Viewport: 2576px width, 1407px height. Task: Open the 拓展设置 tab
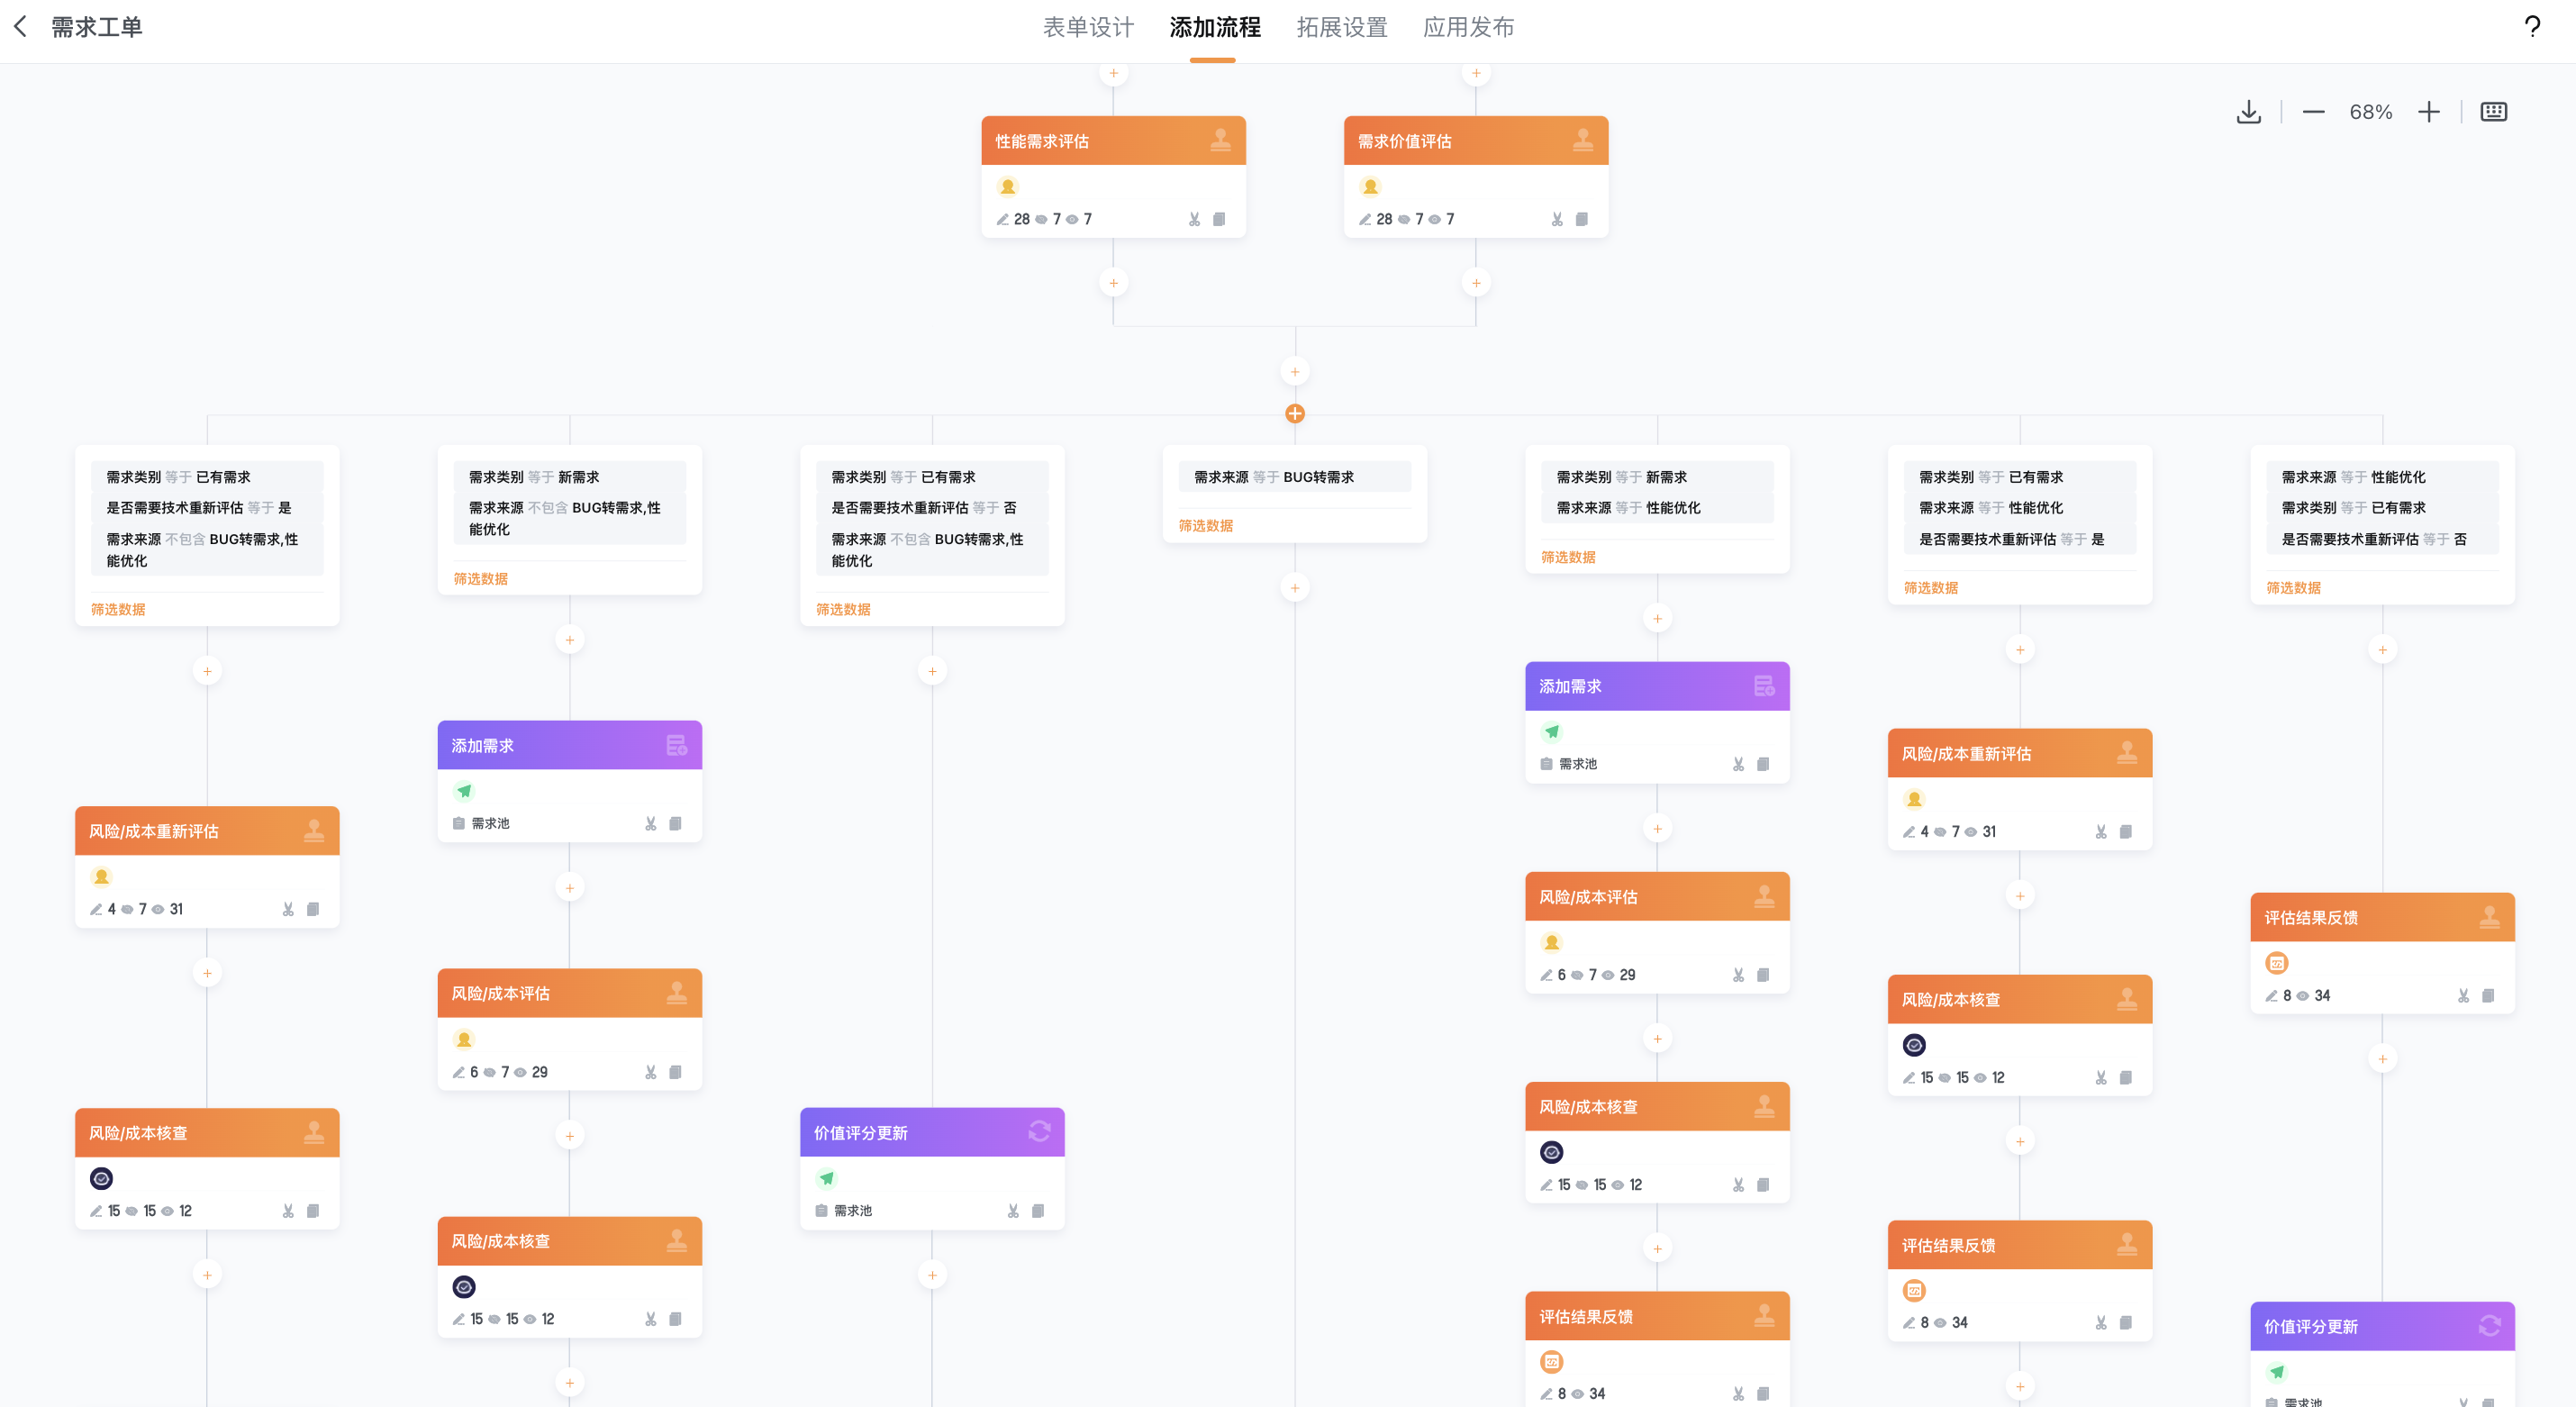(x=1341, y=27)
